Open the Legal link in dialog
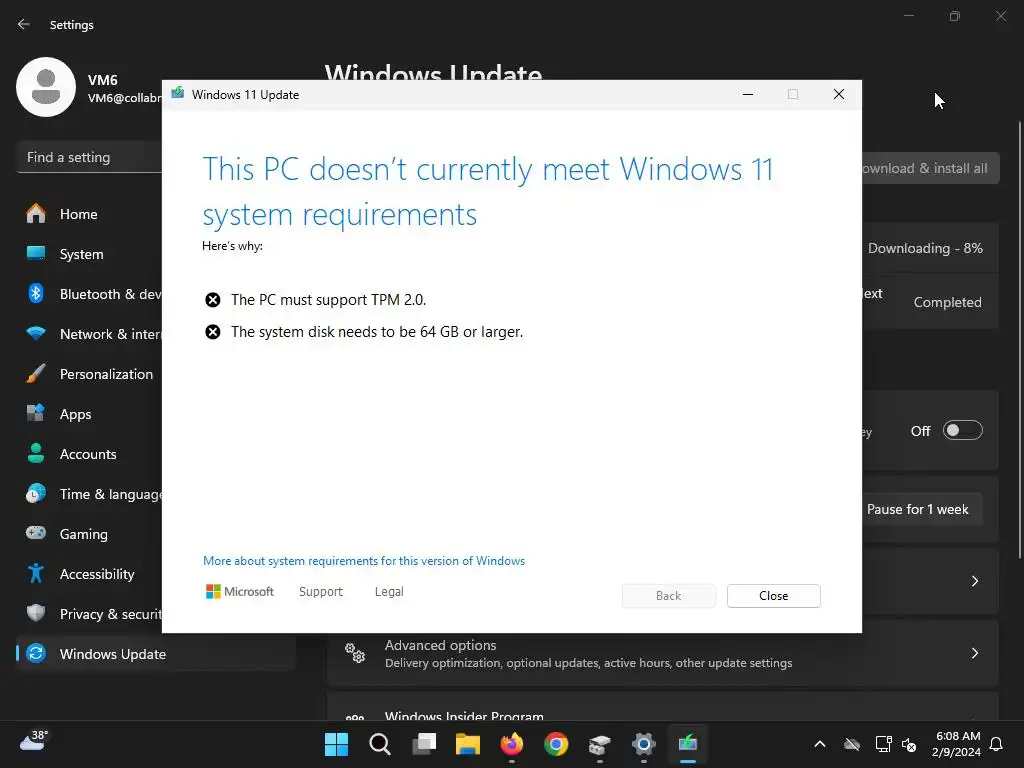Viewport: 1024px width, 768px height. pyautogui.click(x=389, y=592)
